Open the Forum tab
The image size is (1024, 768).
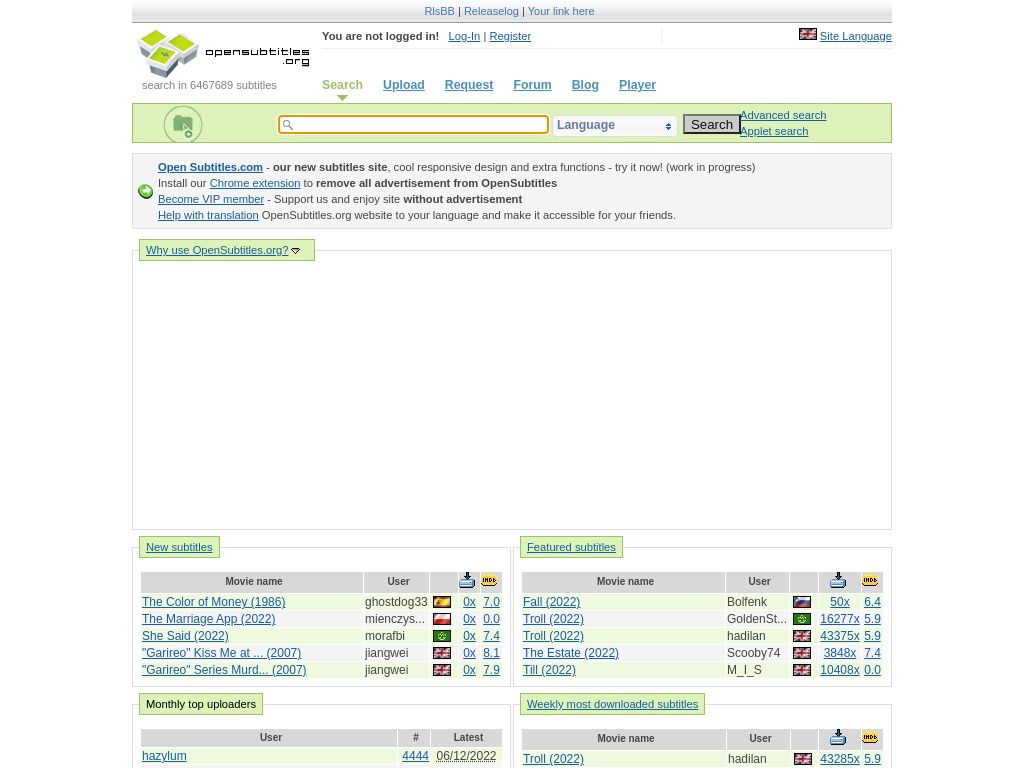(x=532, y=85)
